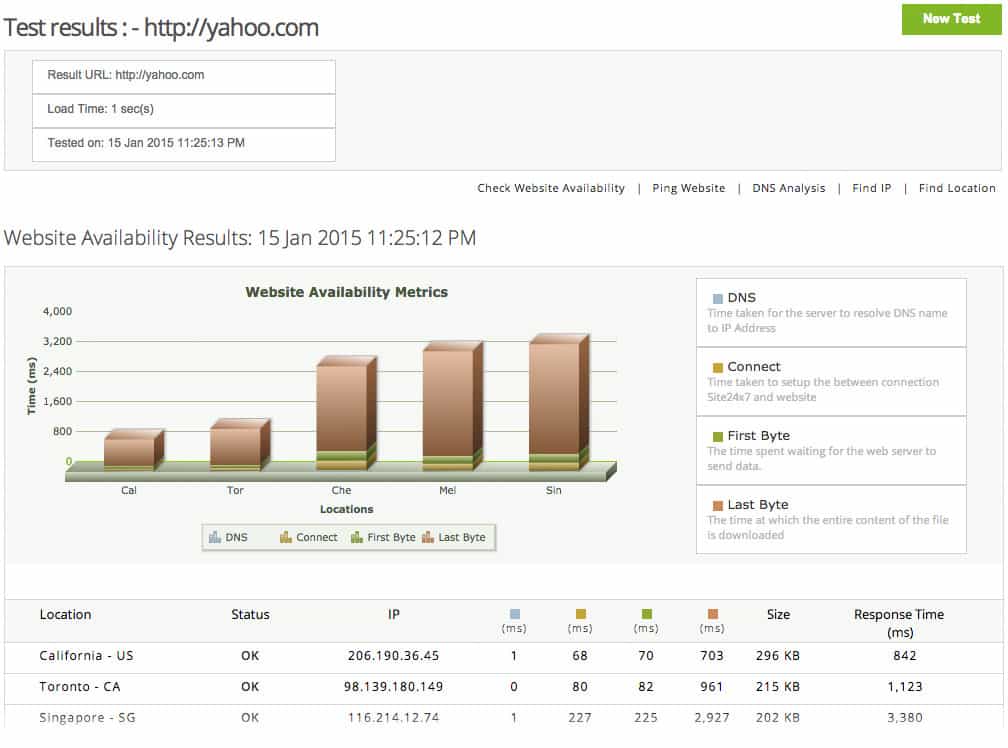Image resolution: width=1008 pixels, height=748 pixels.
Task: Click the Tested on: 15 Jan 2015 row
Action: [x=184, y=145]
